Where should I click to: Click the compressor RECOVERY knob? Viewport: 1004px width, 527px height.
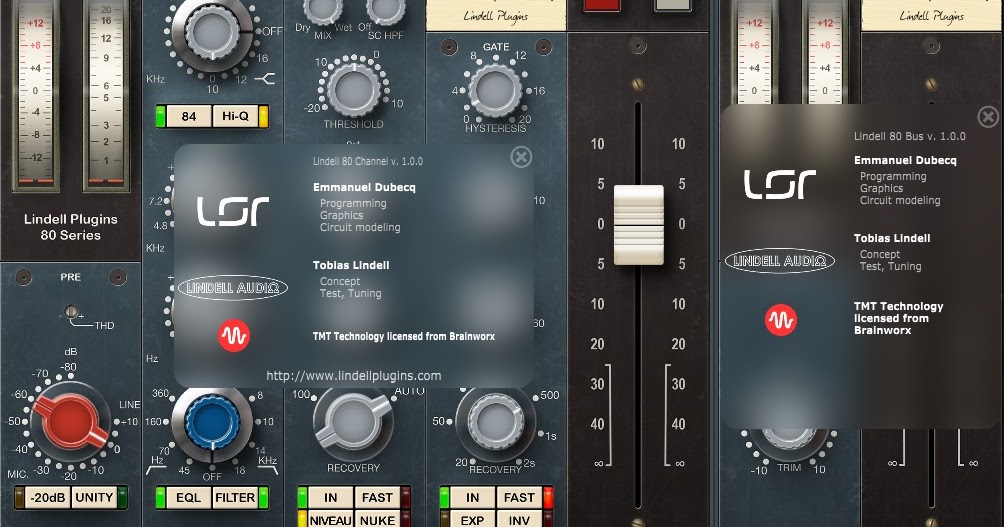click(x=353, y=423)
